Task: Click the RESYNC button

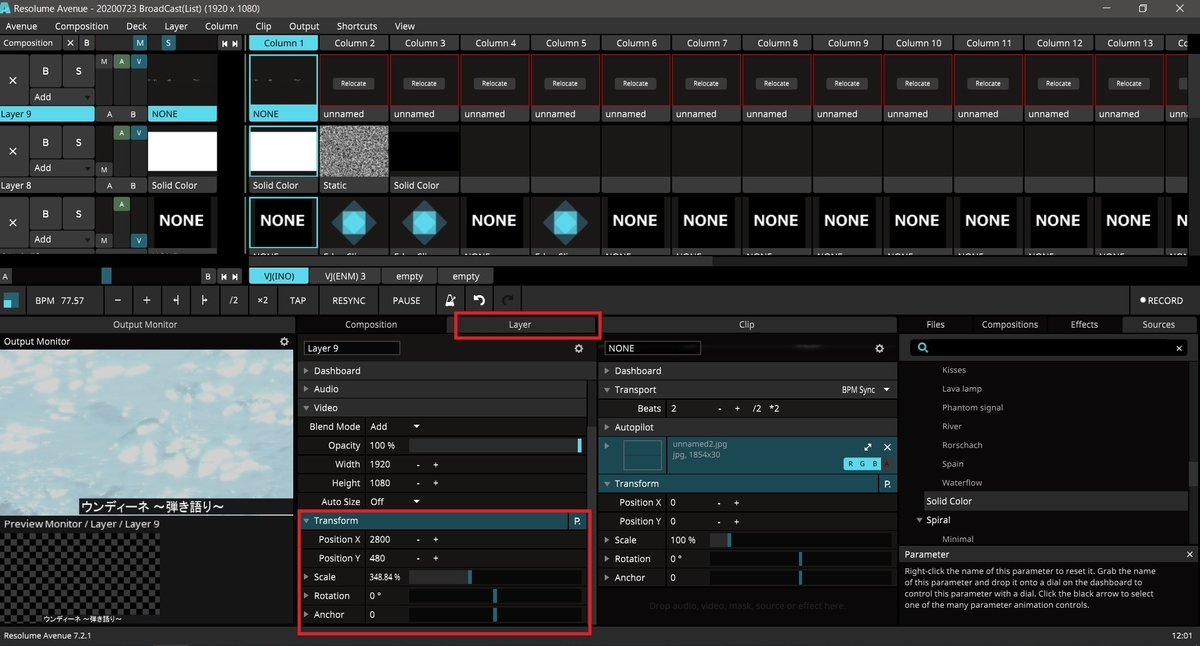Action: 349,300
